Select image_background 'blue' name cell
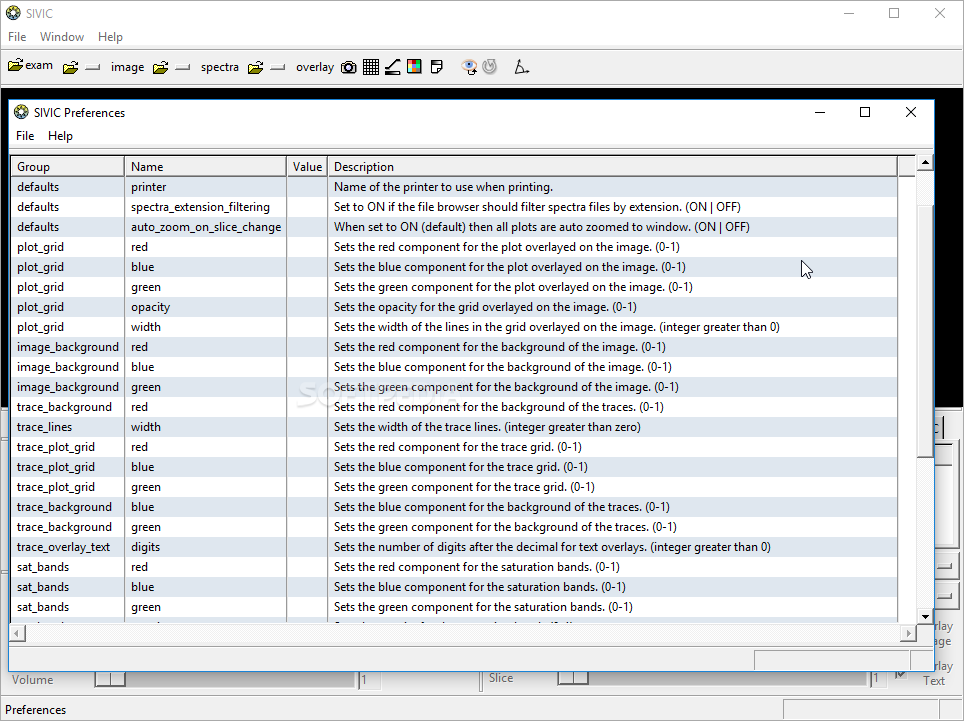Image resolution: width=964 pixels, height=721 pixels. 205,367
